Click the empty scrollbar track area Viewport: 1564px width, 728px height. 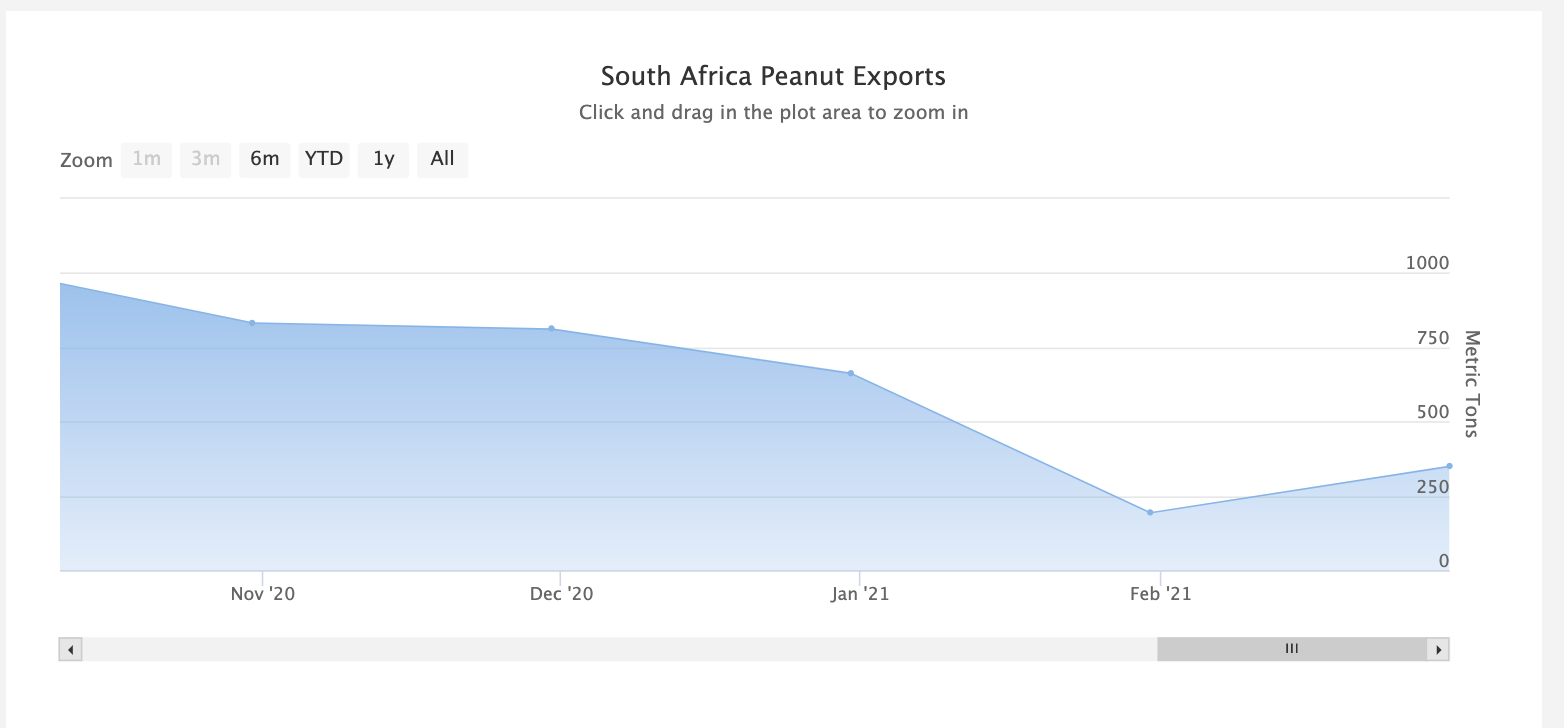(x=600, y=650)
